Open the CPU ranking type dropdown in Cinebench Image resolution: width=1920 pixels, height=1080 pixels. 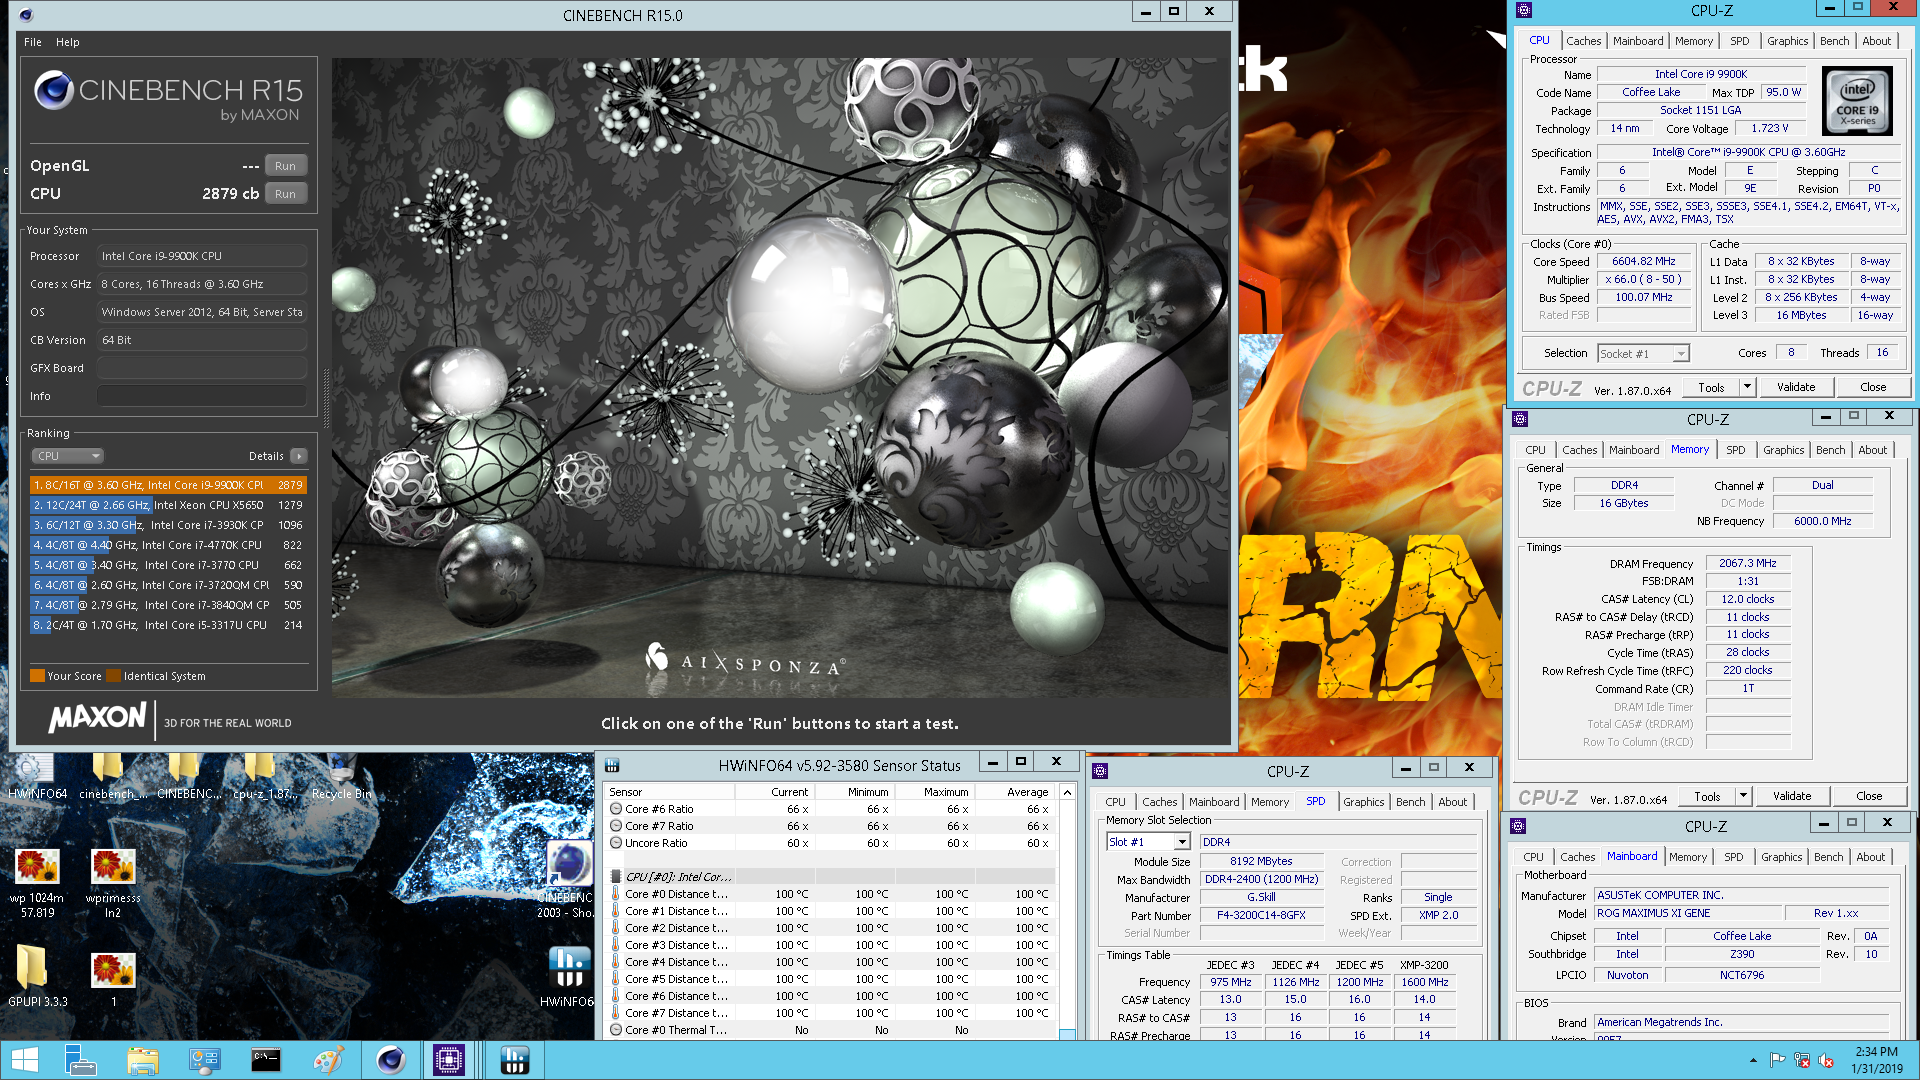pyautogui.click(x=68, y=456)
